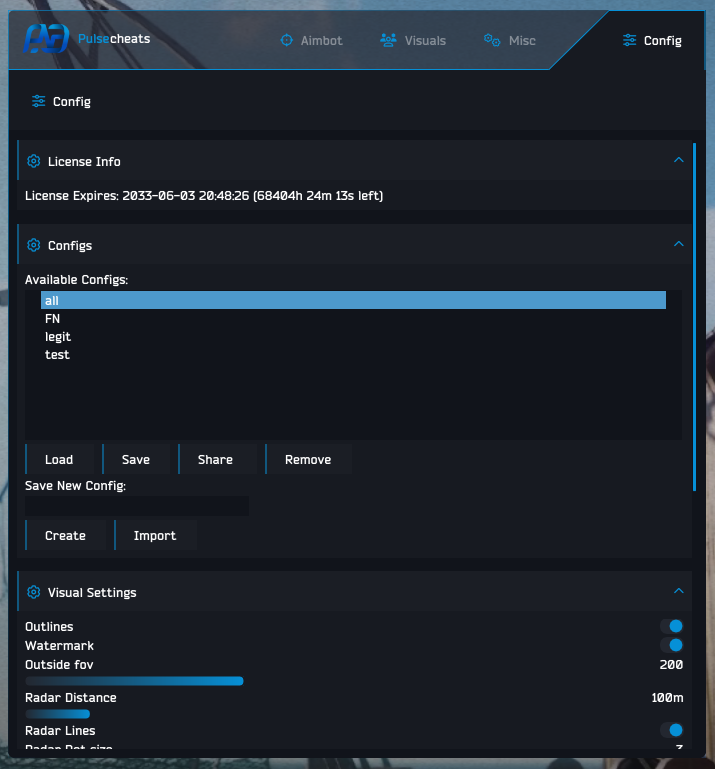Click the Import button
715x769 pixels.
[155, 536]
